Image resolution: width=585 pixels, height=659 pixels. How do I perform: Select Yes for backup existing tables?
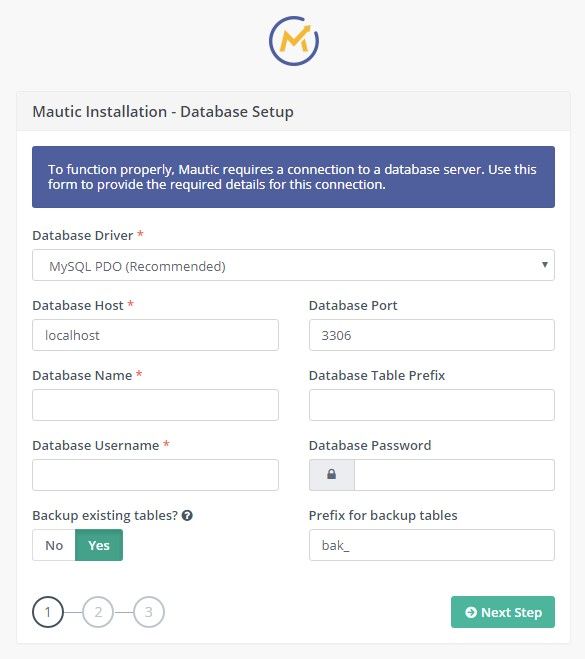pyautogui.click(x=99, y=545)
